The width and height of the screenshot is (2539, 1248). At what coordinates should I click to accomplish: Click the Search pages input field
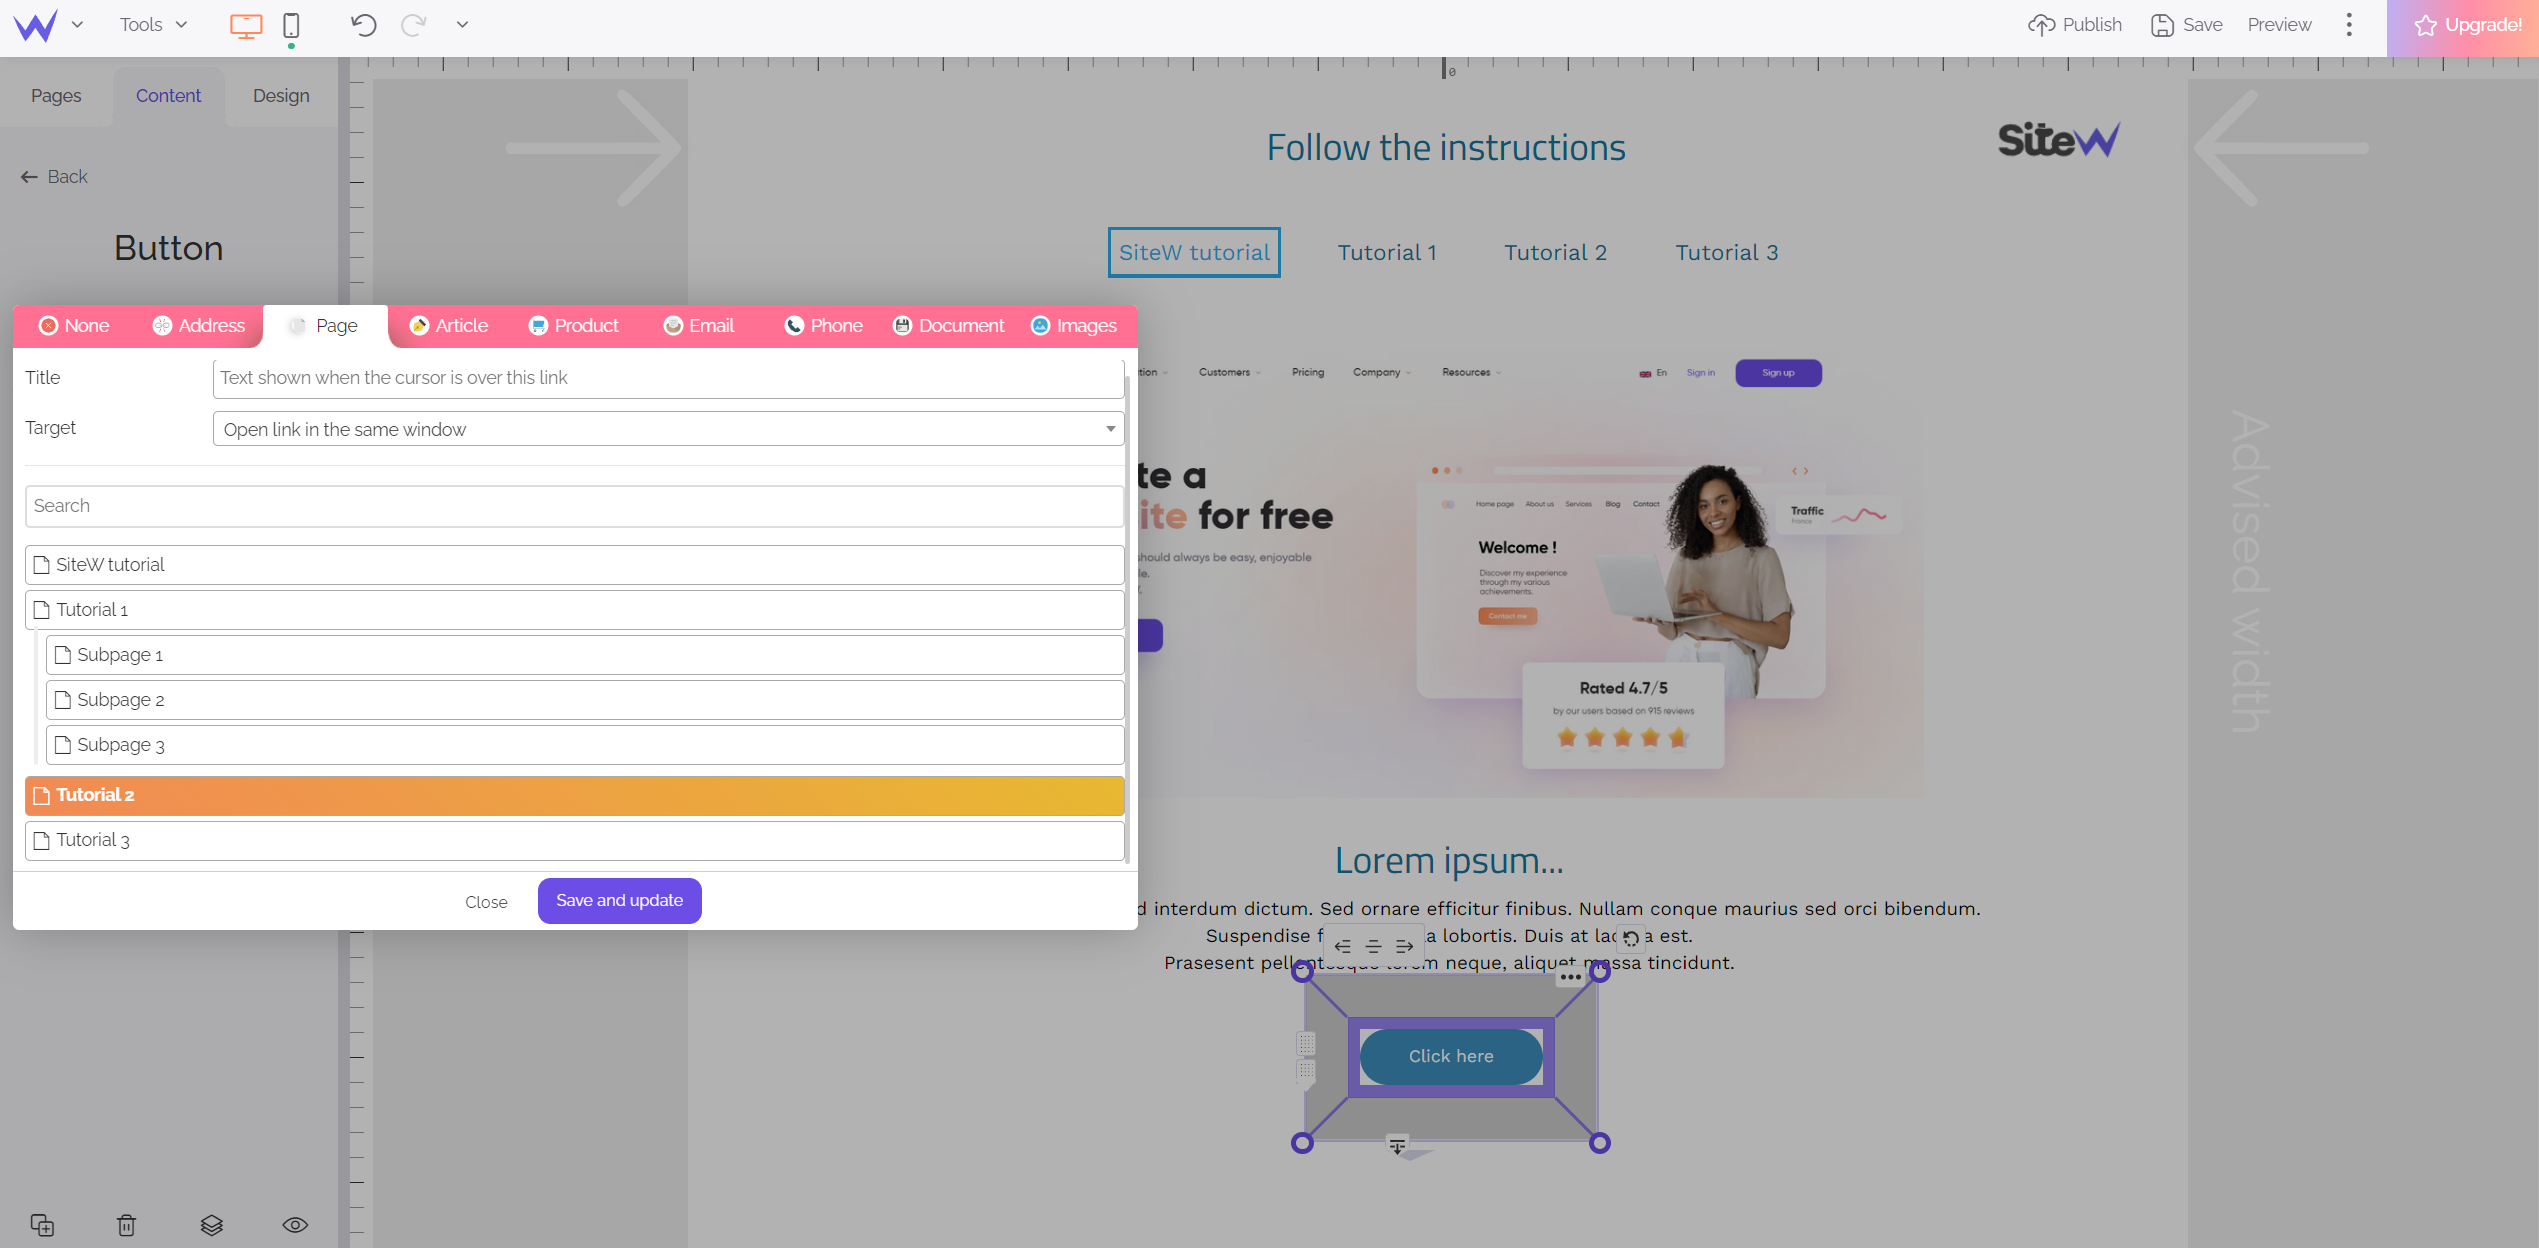point(573,505)
